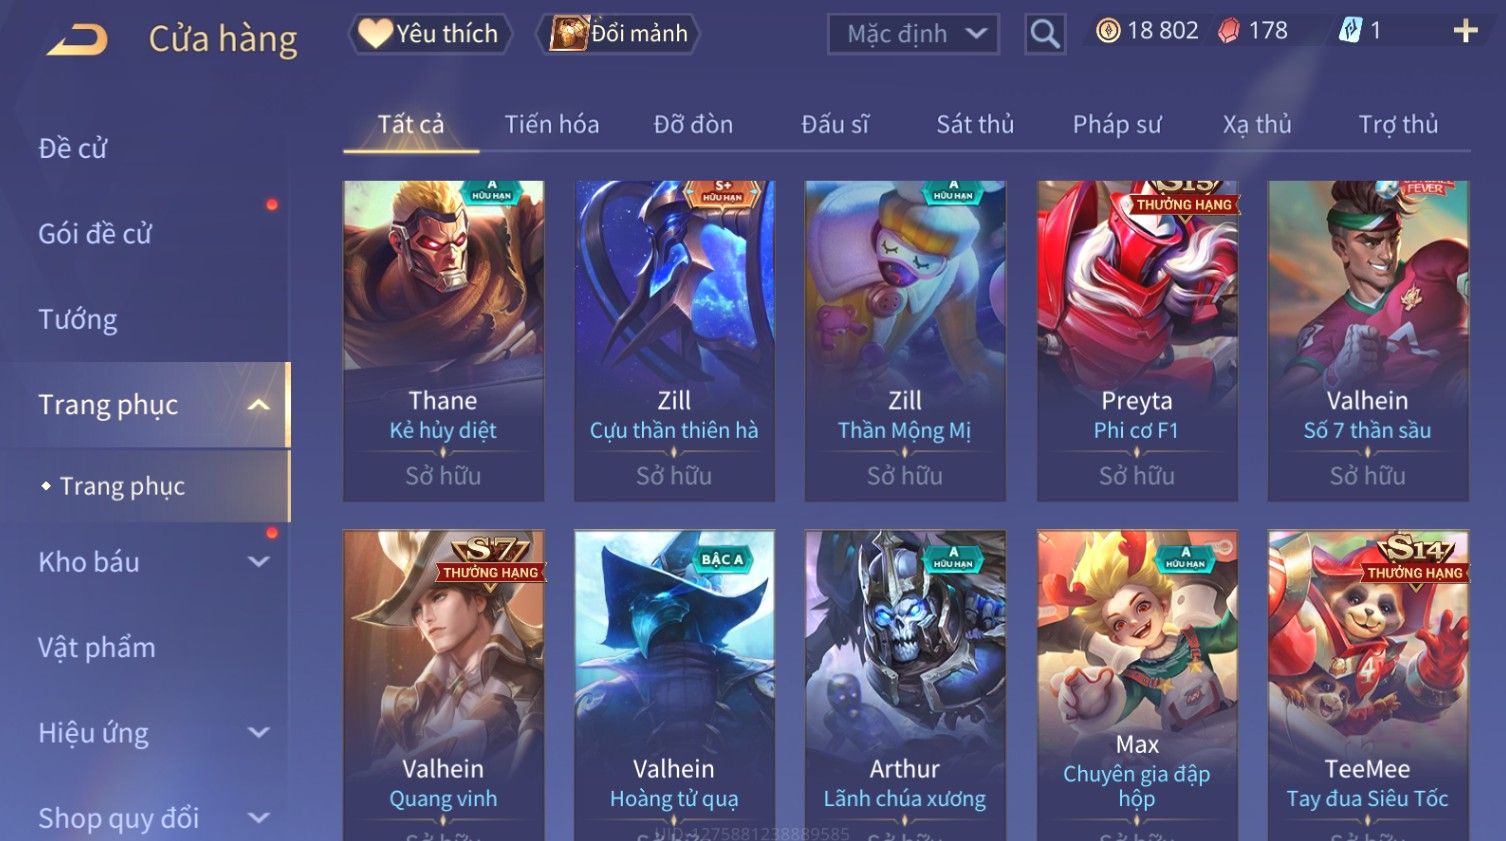
Task: Open Gói đề cử in sidebar
Action: (x=95, y=234)
